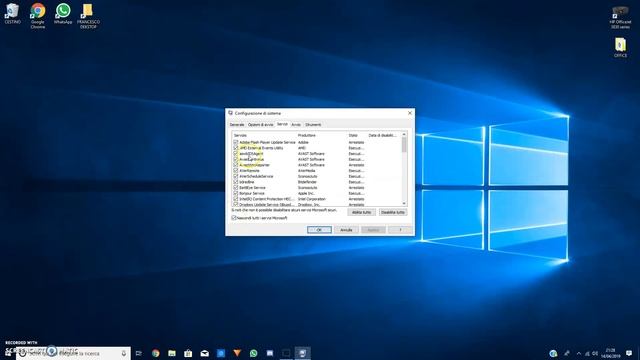Select the Apple Inc. producer cell
Screen dimensions: 640x360
(307, 193)
